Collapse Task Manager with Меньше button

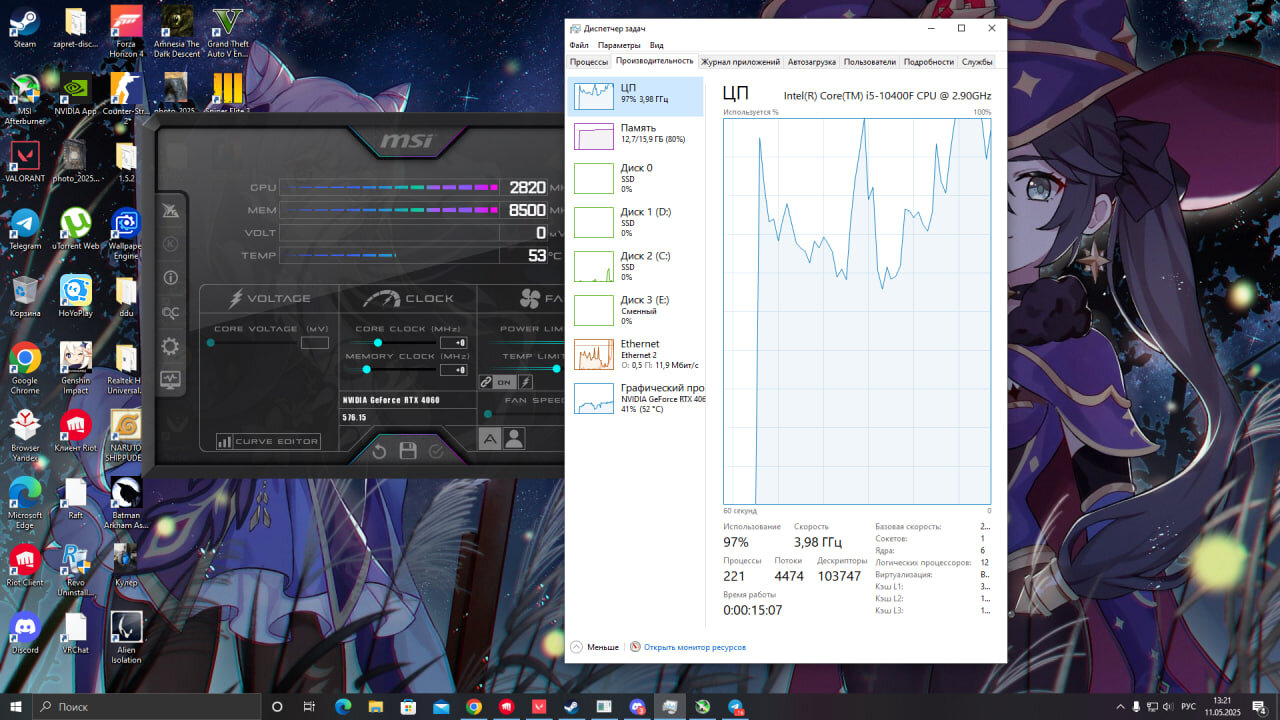[x=595, y=647]
